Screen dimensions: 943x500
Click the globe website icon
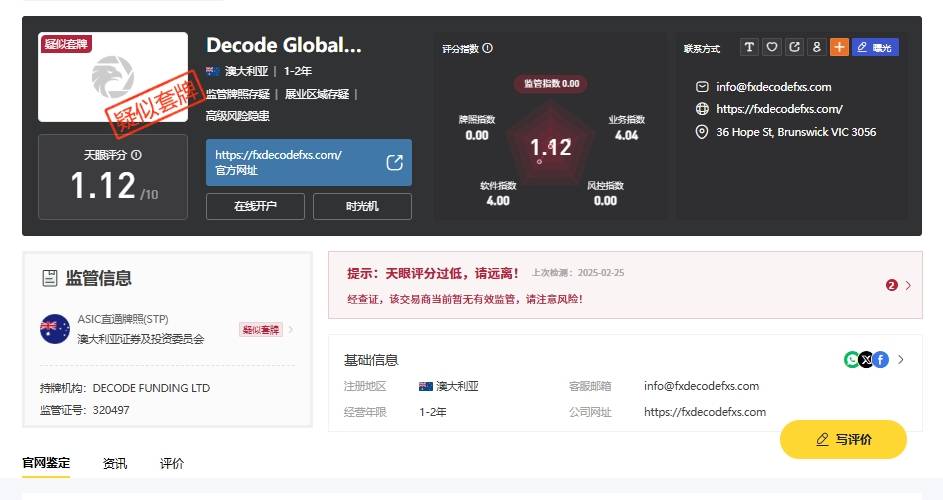coord(702,109)
